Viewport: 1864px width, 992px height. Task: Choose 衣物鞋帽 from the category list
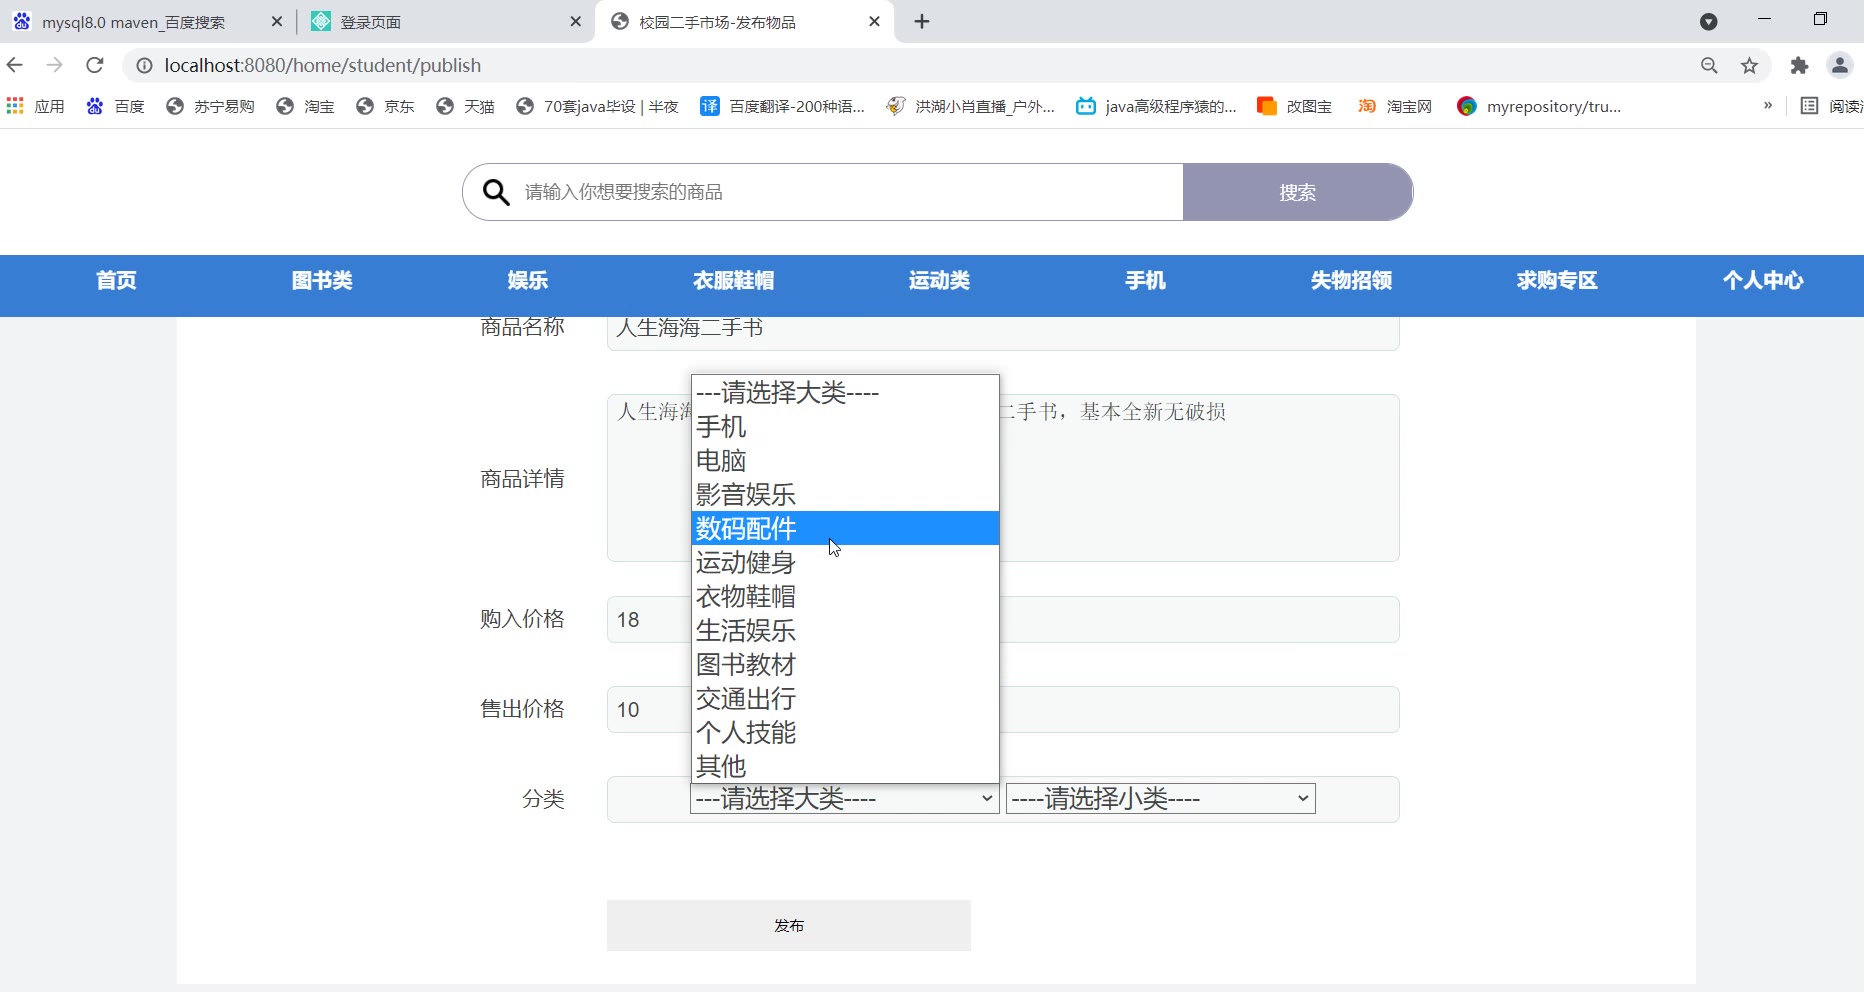point(845,596)
